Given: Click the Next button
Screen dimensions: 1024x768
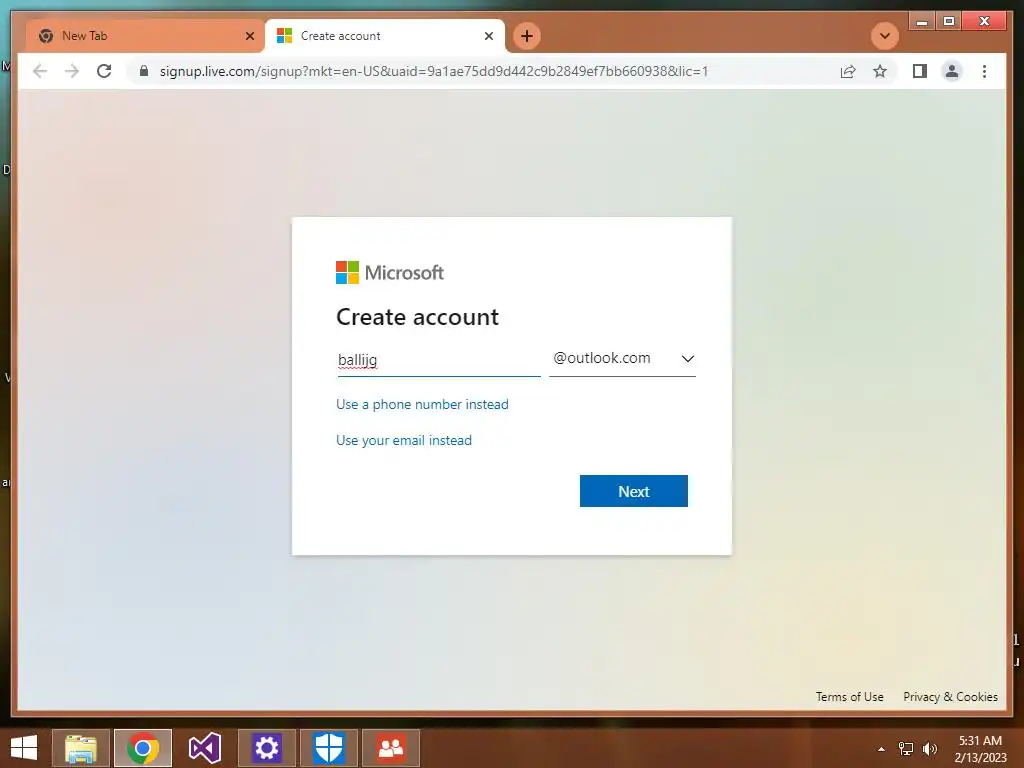Looking at the screenshot, I should 633,491.
